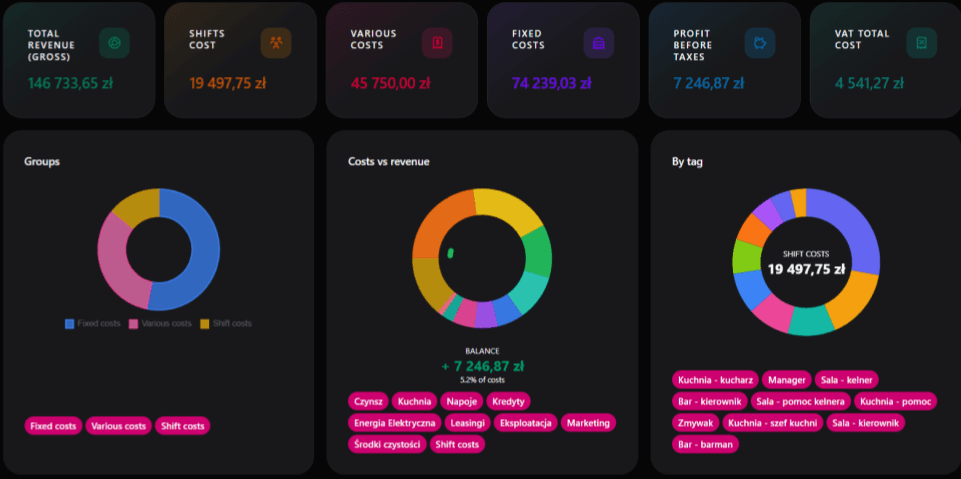Choose the Sala - kierownik tag
The image size is (961, 479).
[865, 423]
